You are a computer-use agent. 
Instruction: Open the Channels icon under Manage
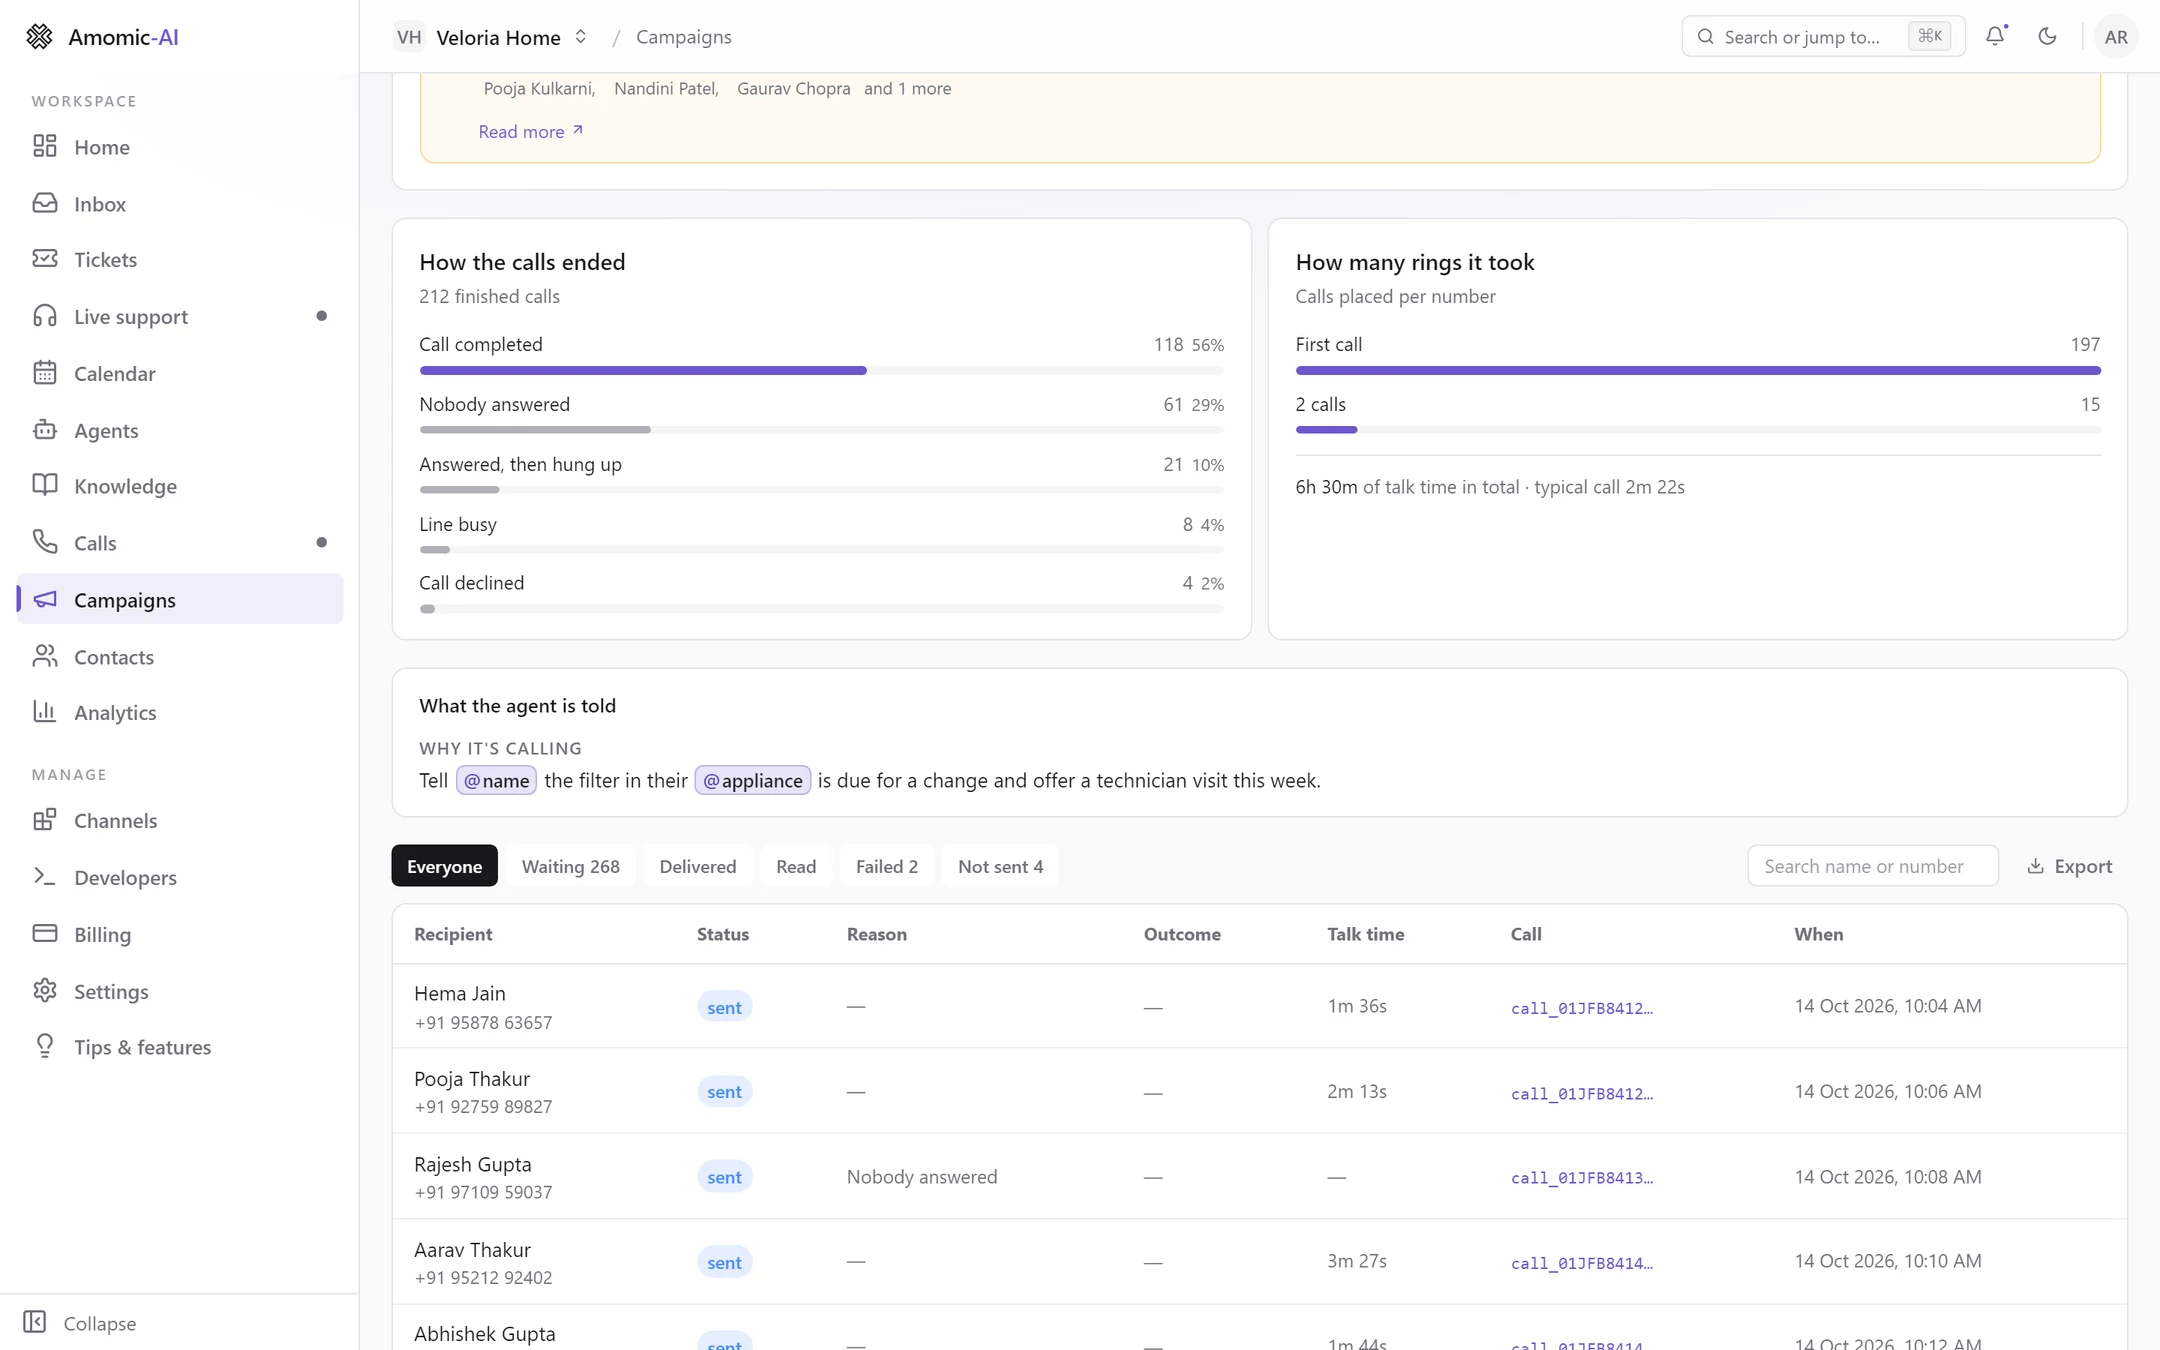tap(44, 820)
